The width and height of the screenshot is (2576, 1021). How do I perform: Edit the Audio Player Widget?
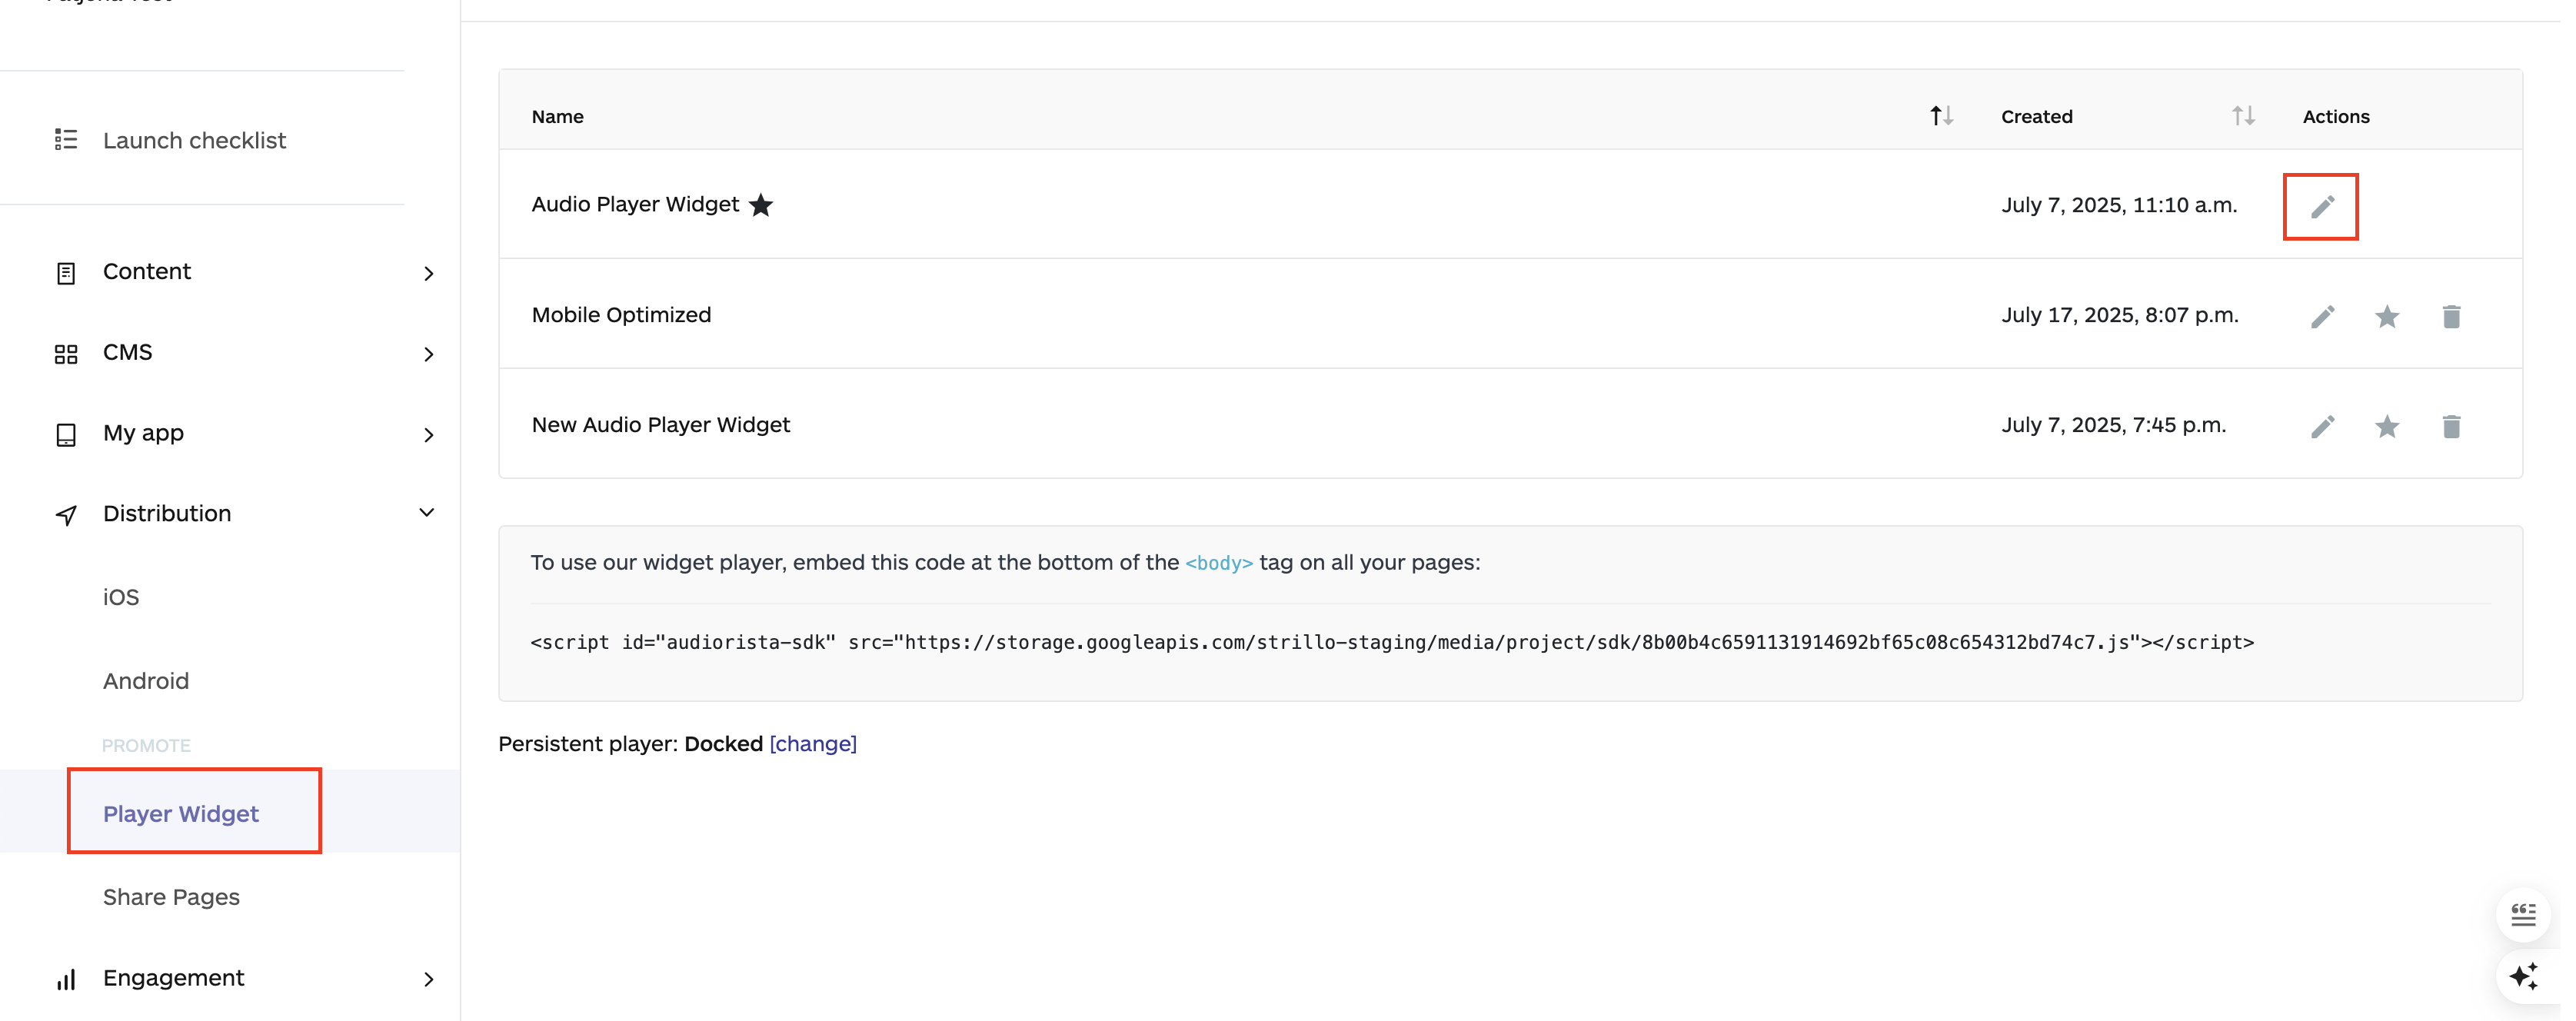2322,207
